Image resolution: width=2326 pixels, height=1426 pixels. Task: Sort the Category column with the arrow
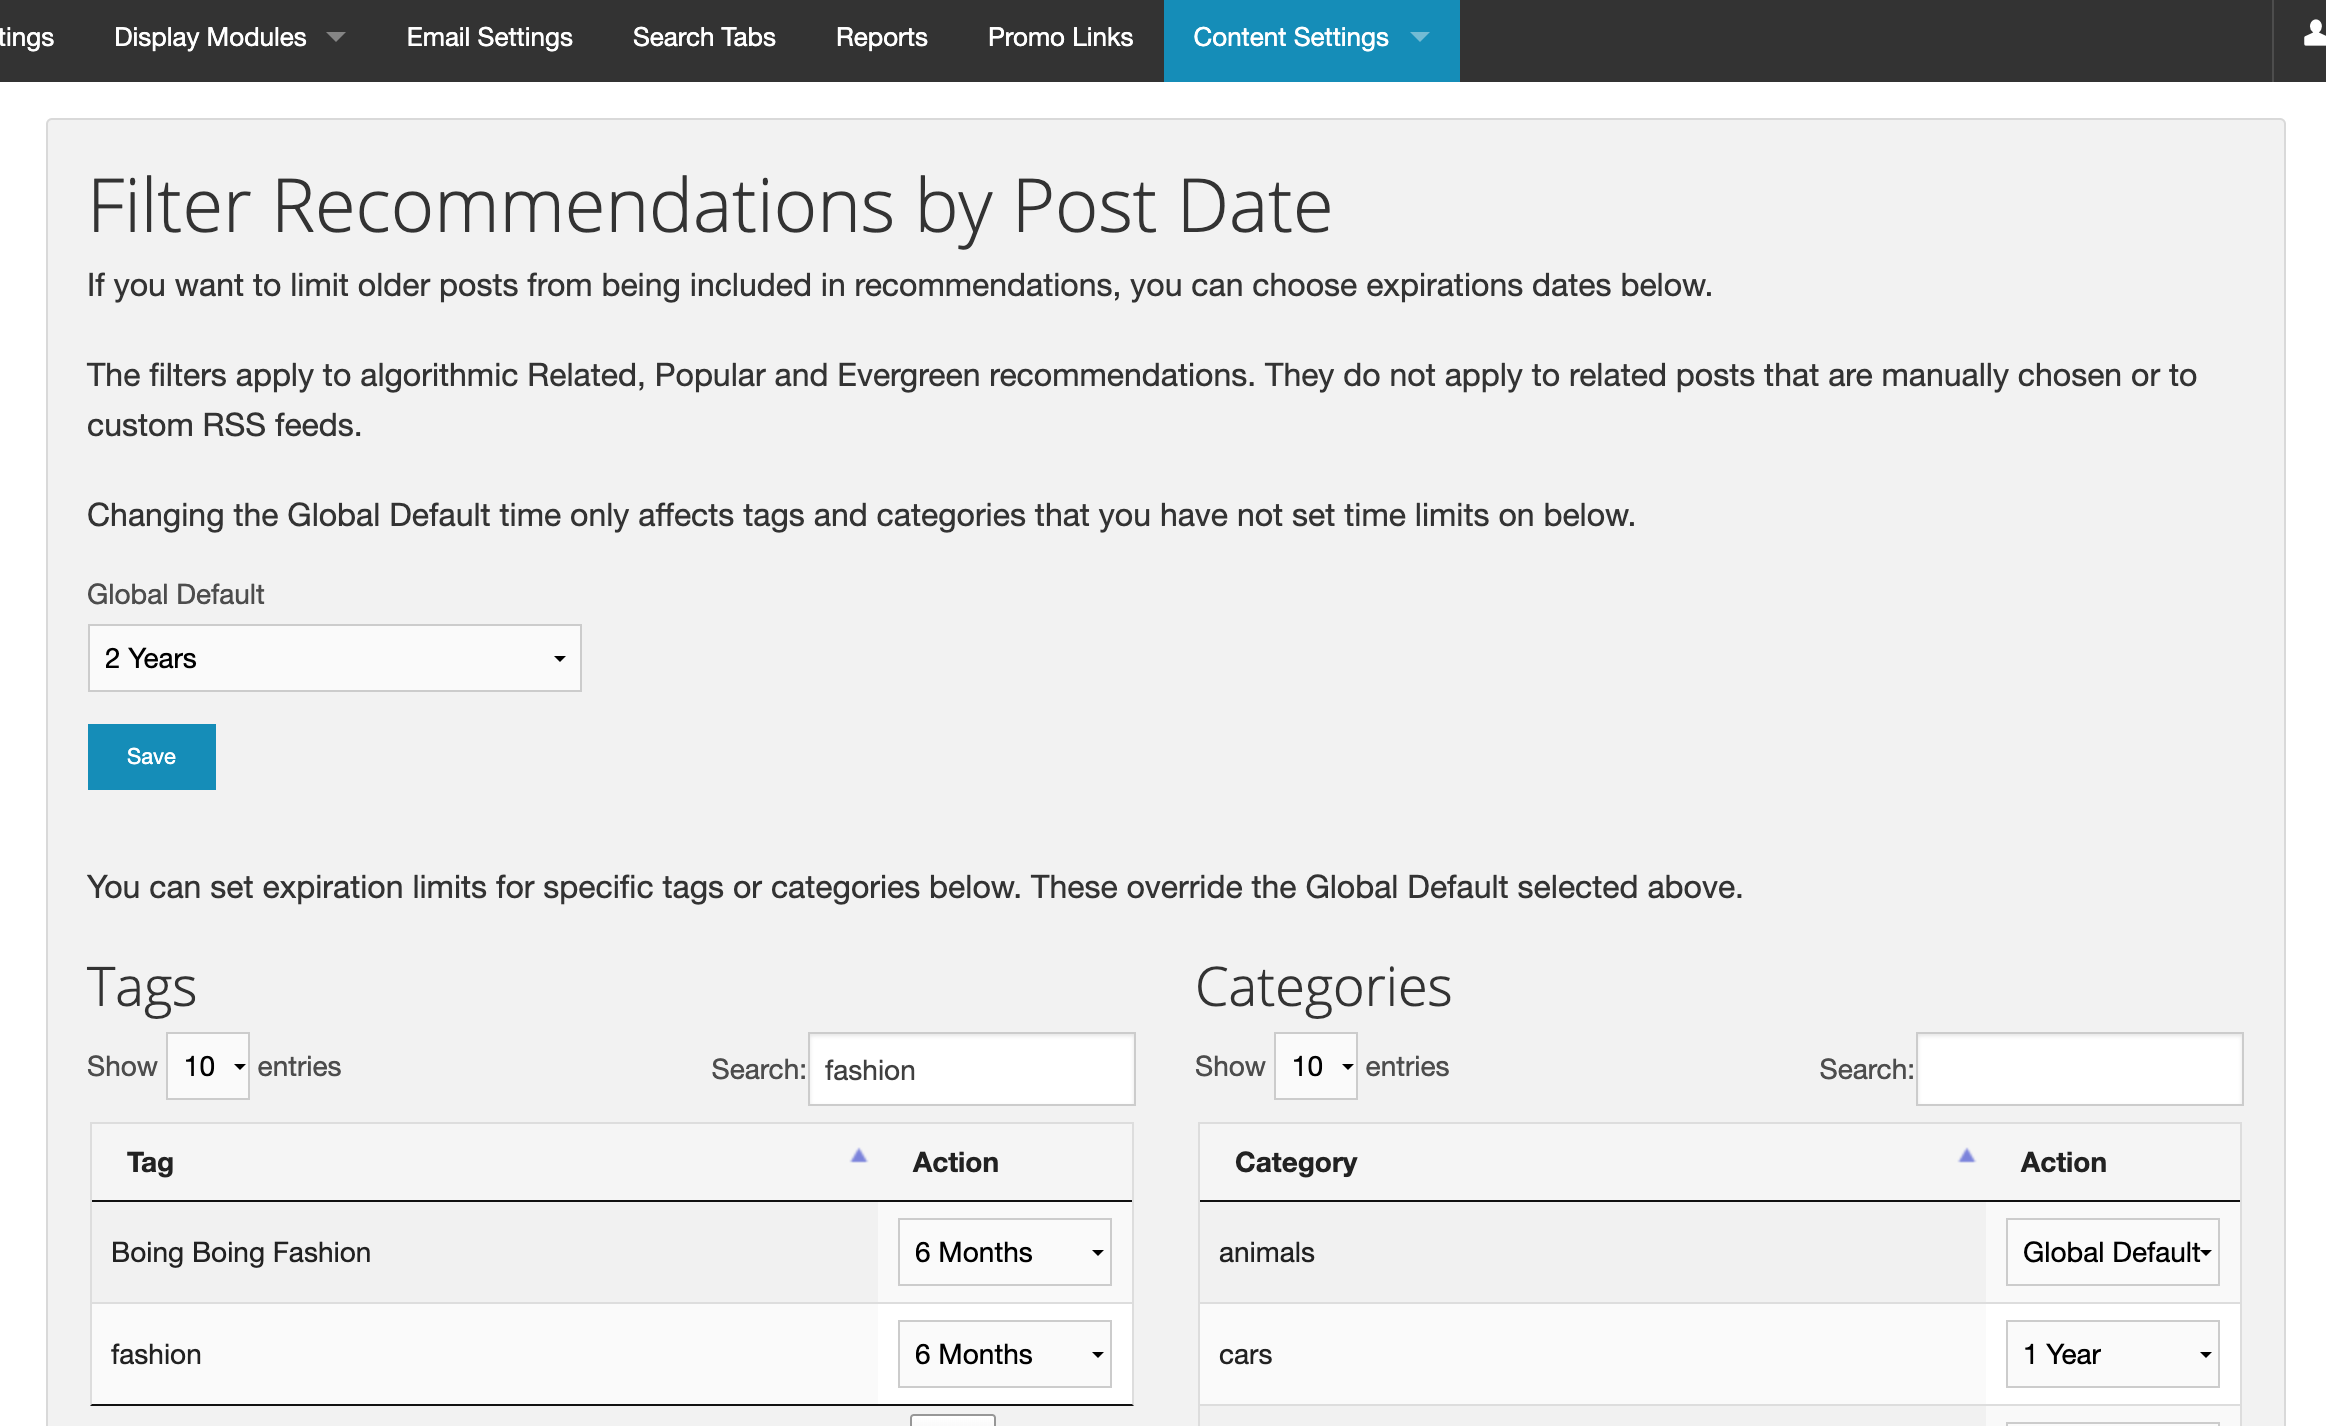click(1966, 1156)
